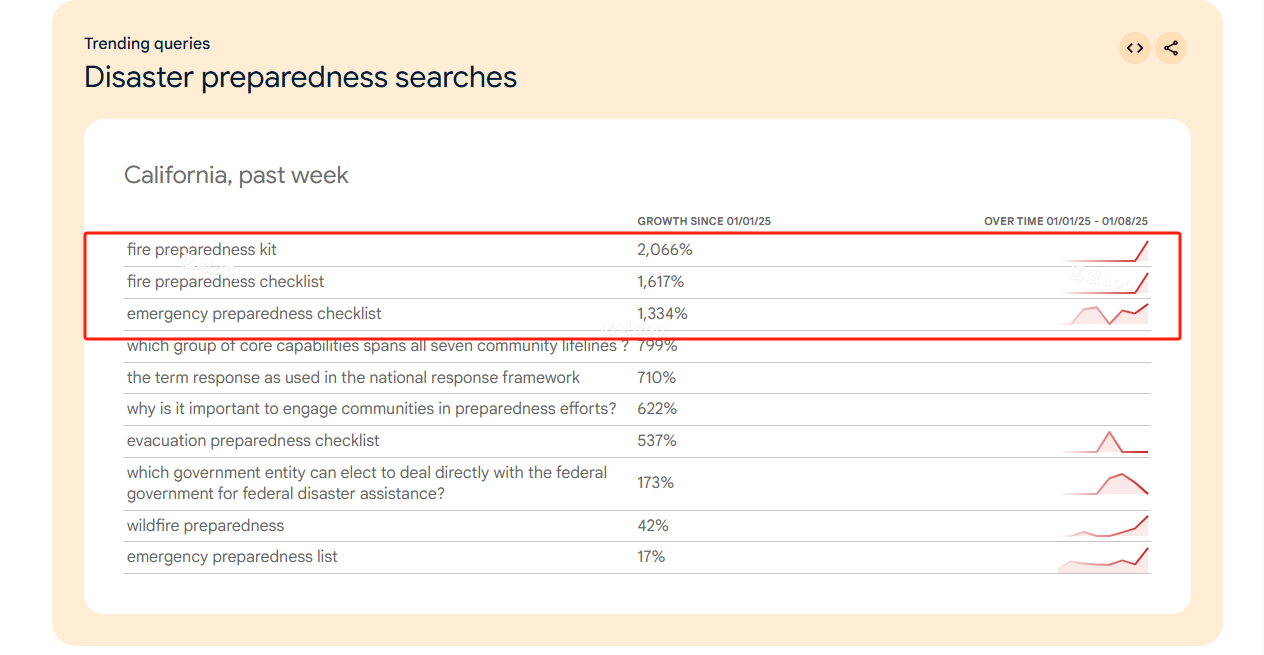Click the Disaster preparedness searches heading
This screenshot has width=1264, height=655.
tap(300, 77)
